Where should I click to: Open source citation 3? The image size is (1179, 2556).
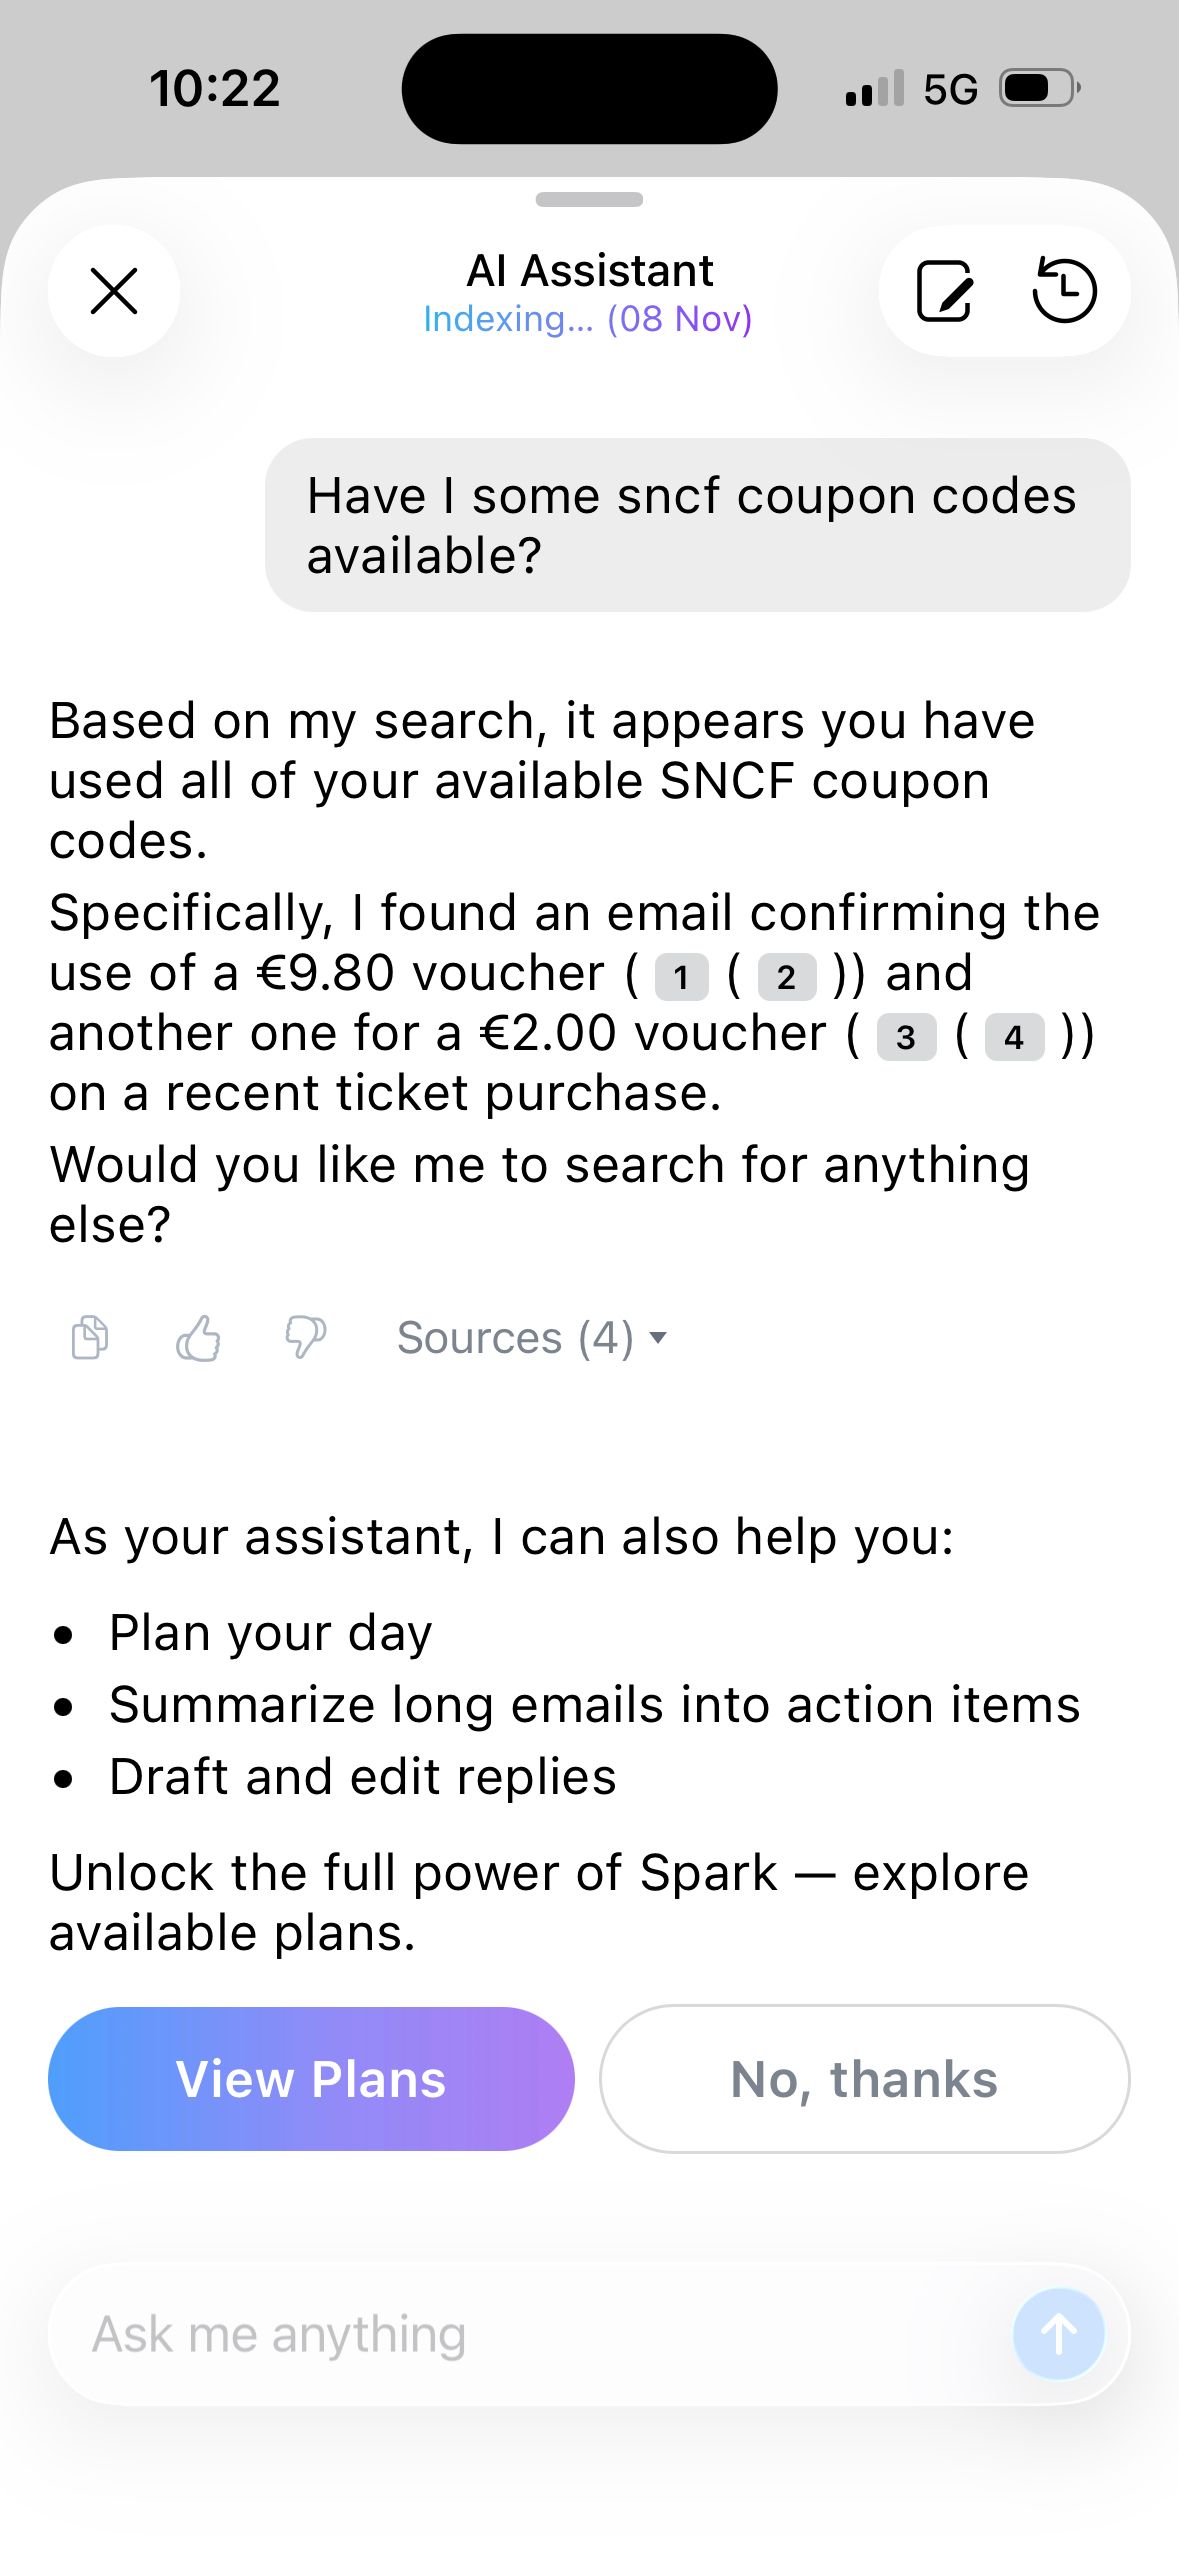906,1037
